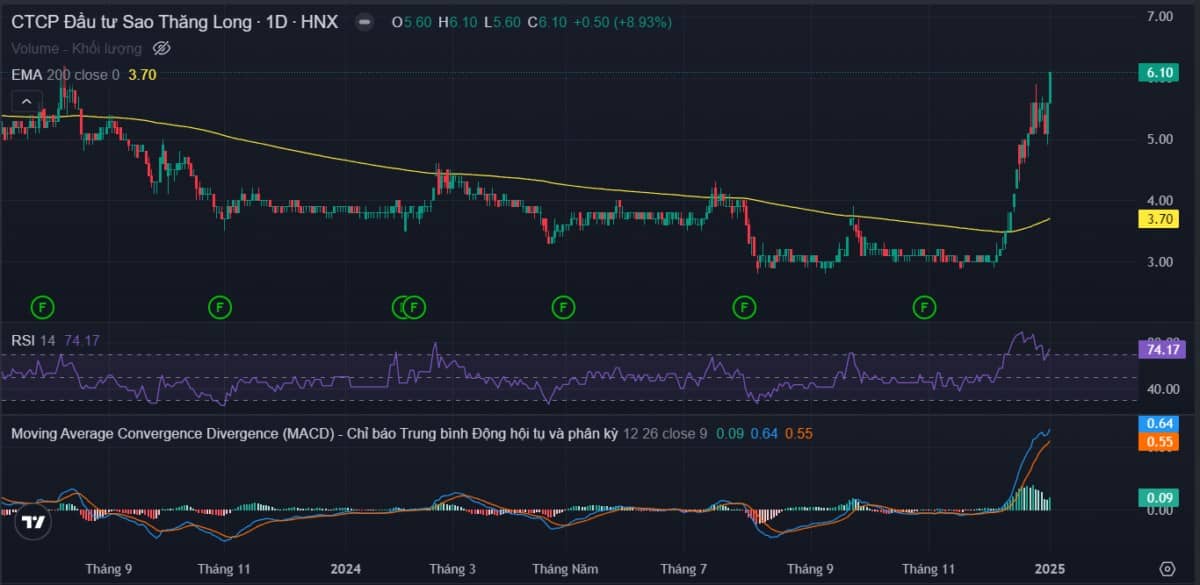Image resolution: width=1200 pixels, height=585 pixels.
Task: Open the F marker above Tháng Năm
Action: [x=564, y=306]
